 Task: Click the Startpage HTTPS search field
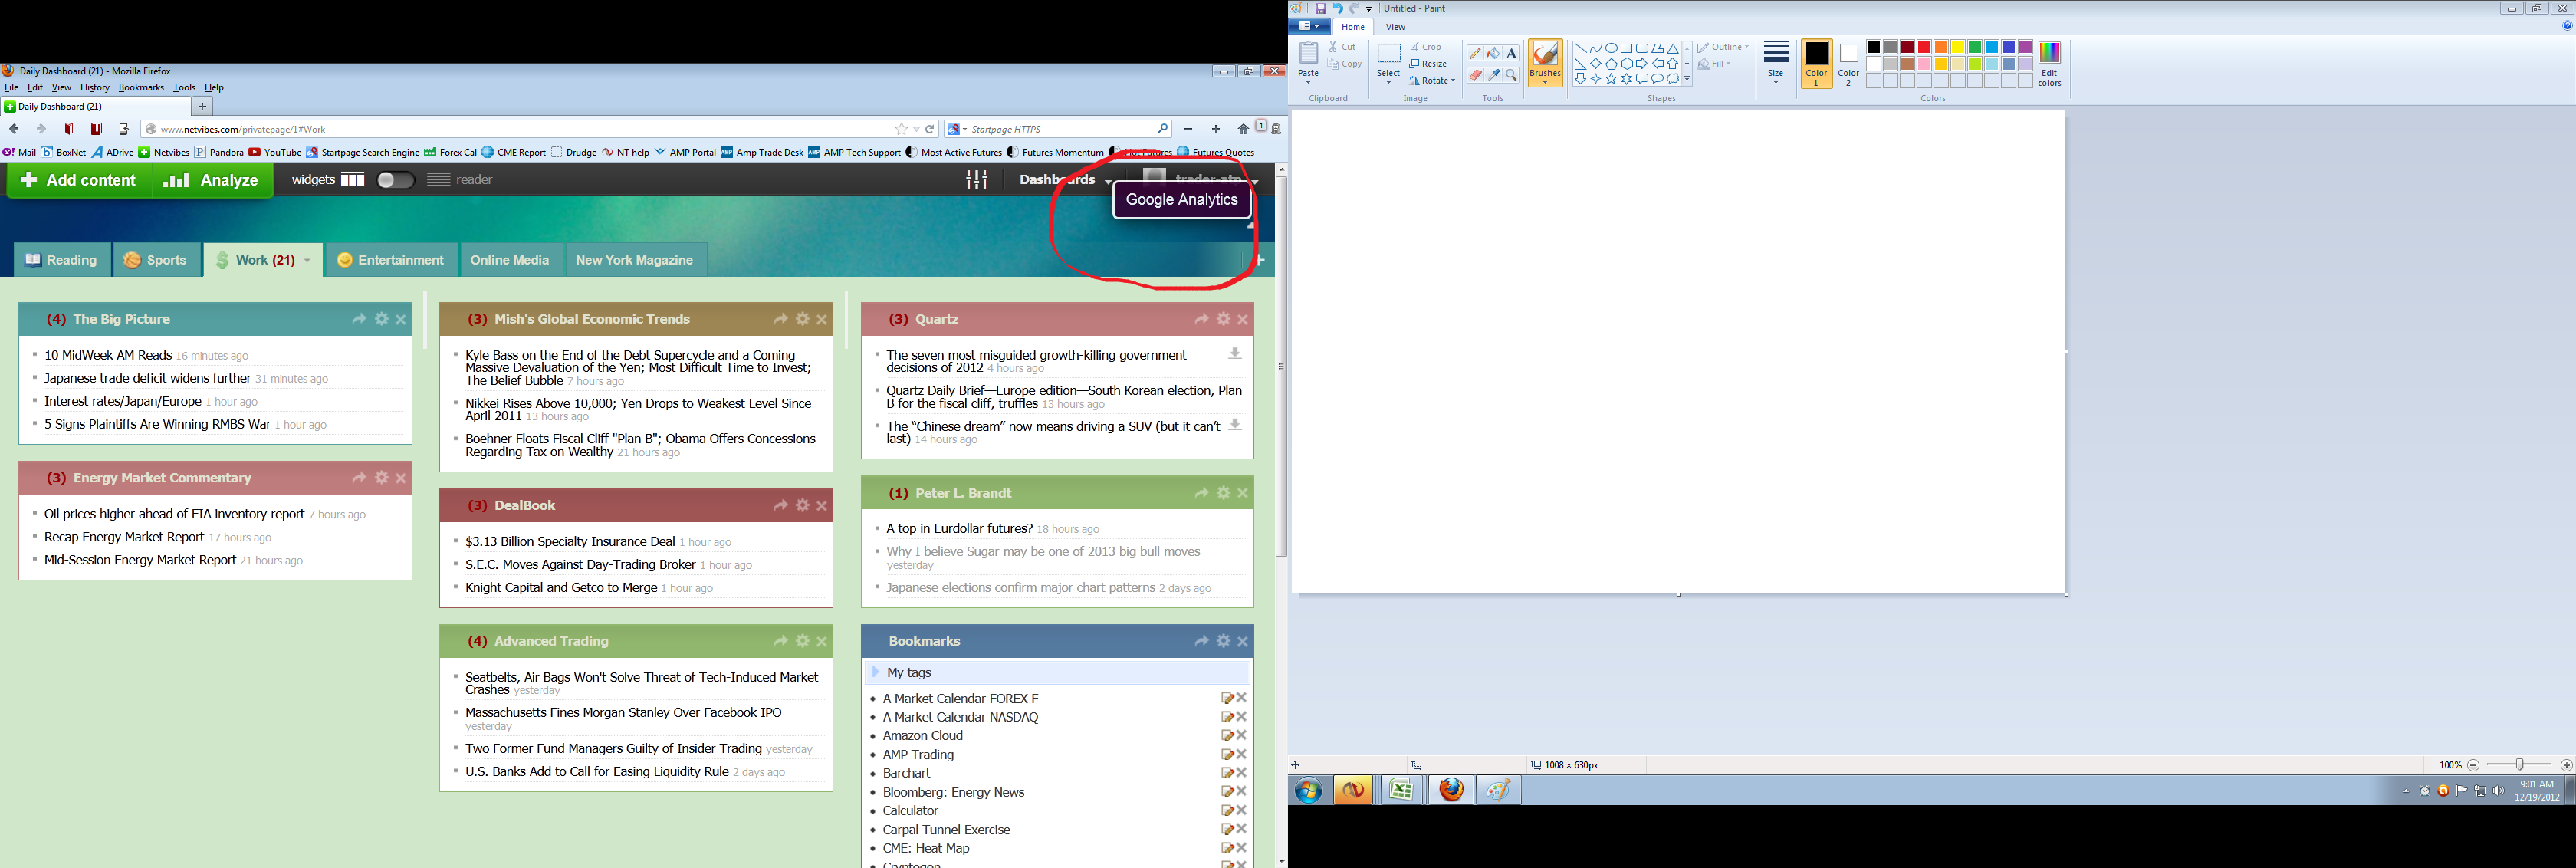pos(1060,129)
